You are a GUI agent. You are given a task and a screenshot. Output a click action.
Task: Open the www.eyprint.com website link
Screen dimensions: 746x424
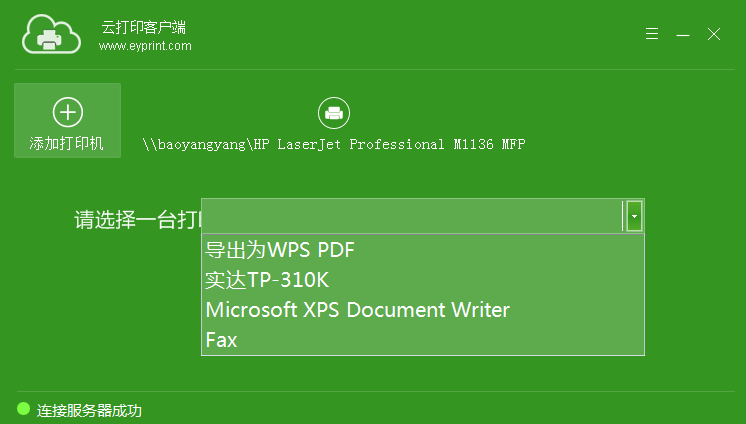145,46
